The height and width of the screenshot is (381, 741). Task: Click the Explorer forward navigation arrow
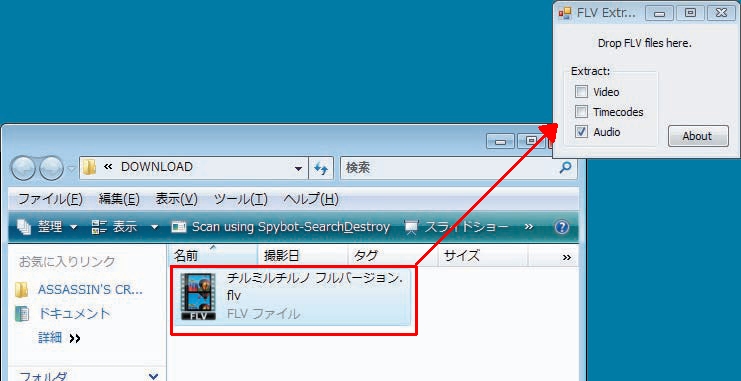coord(51,168)
